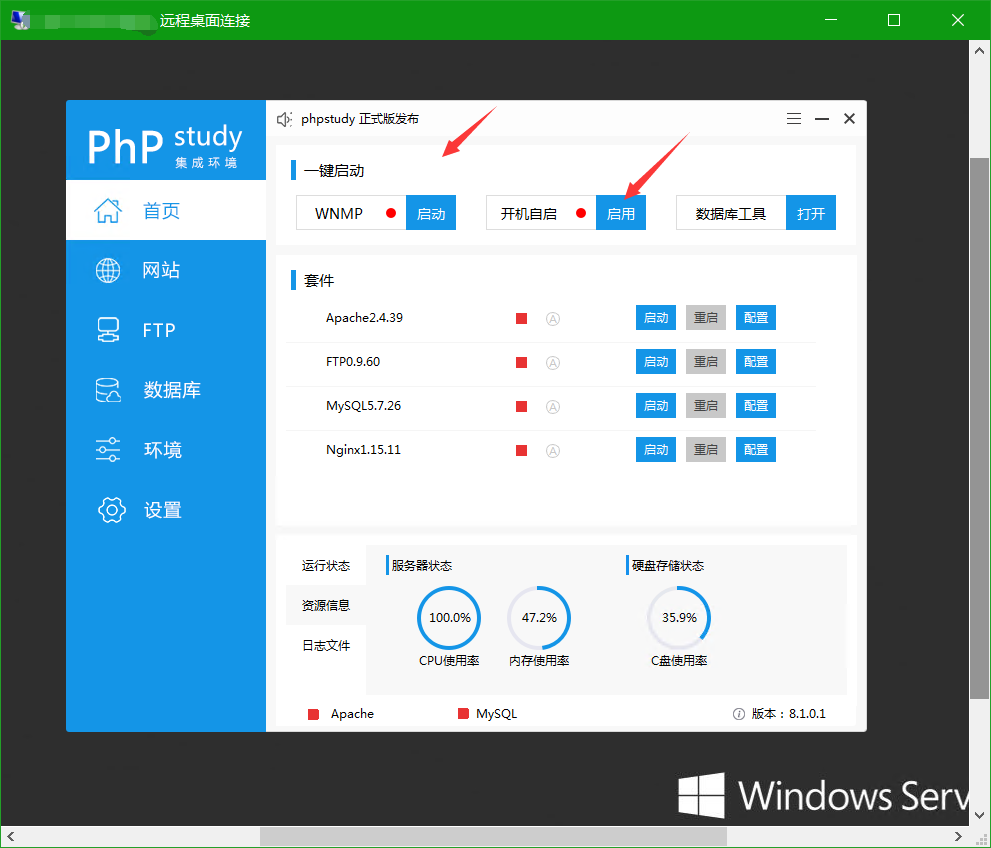This screenshot has height=848, width=991.
Task: Click the version info icon
Action: click(x=739, y=714)
